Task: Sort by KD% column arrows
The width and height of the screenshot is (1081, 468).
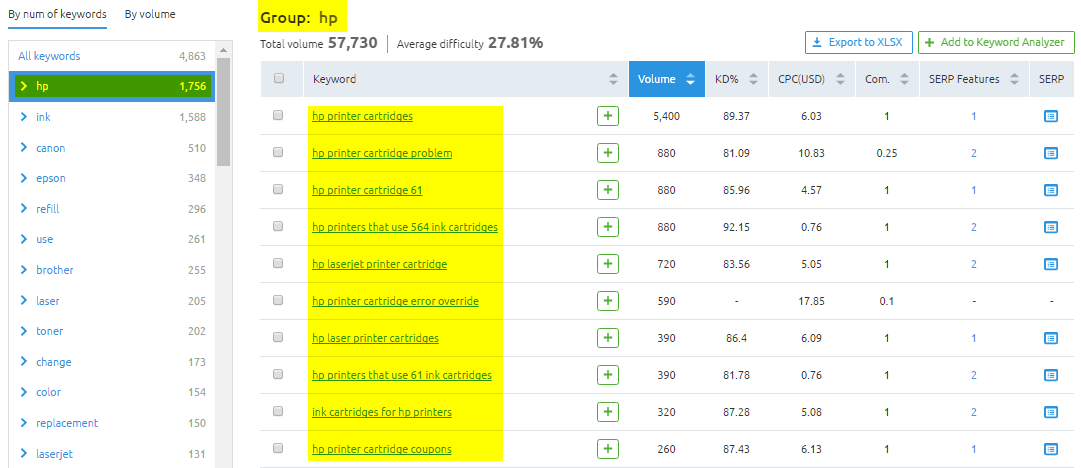Action: point(754,79)
